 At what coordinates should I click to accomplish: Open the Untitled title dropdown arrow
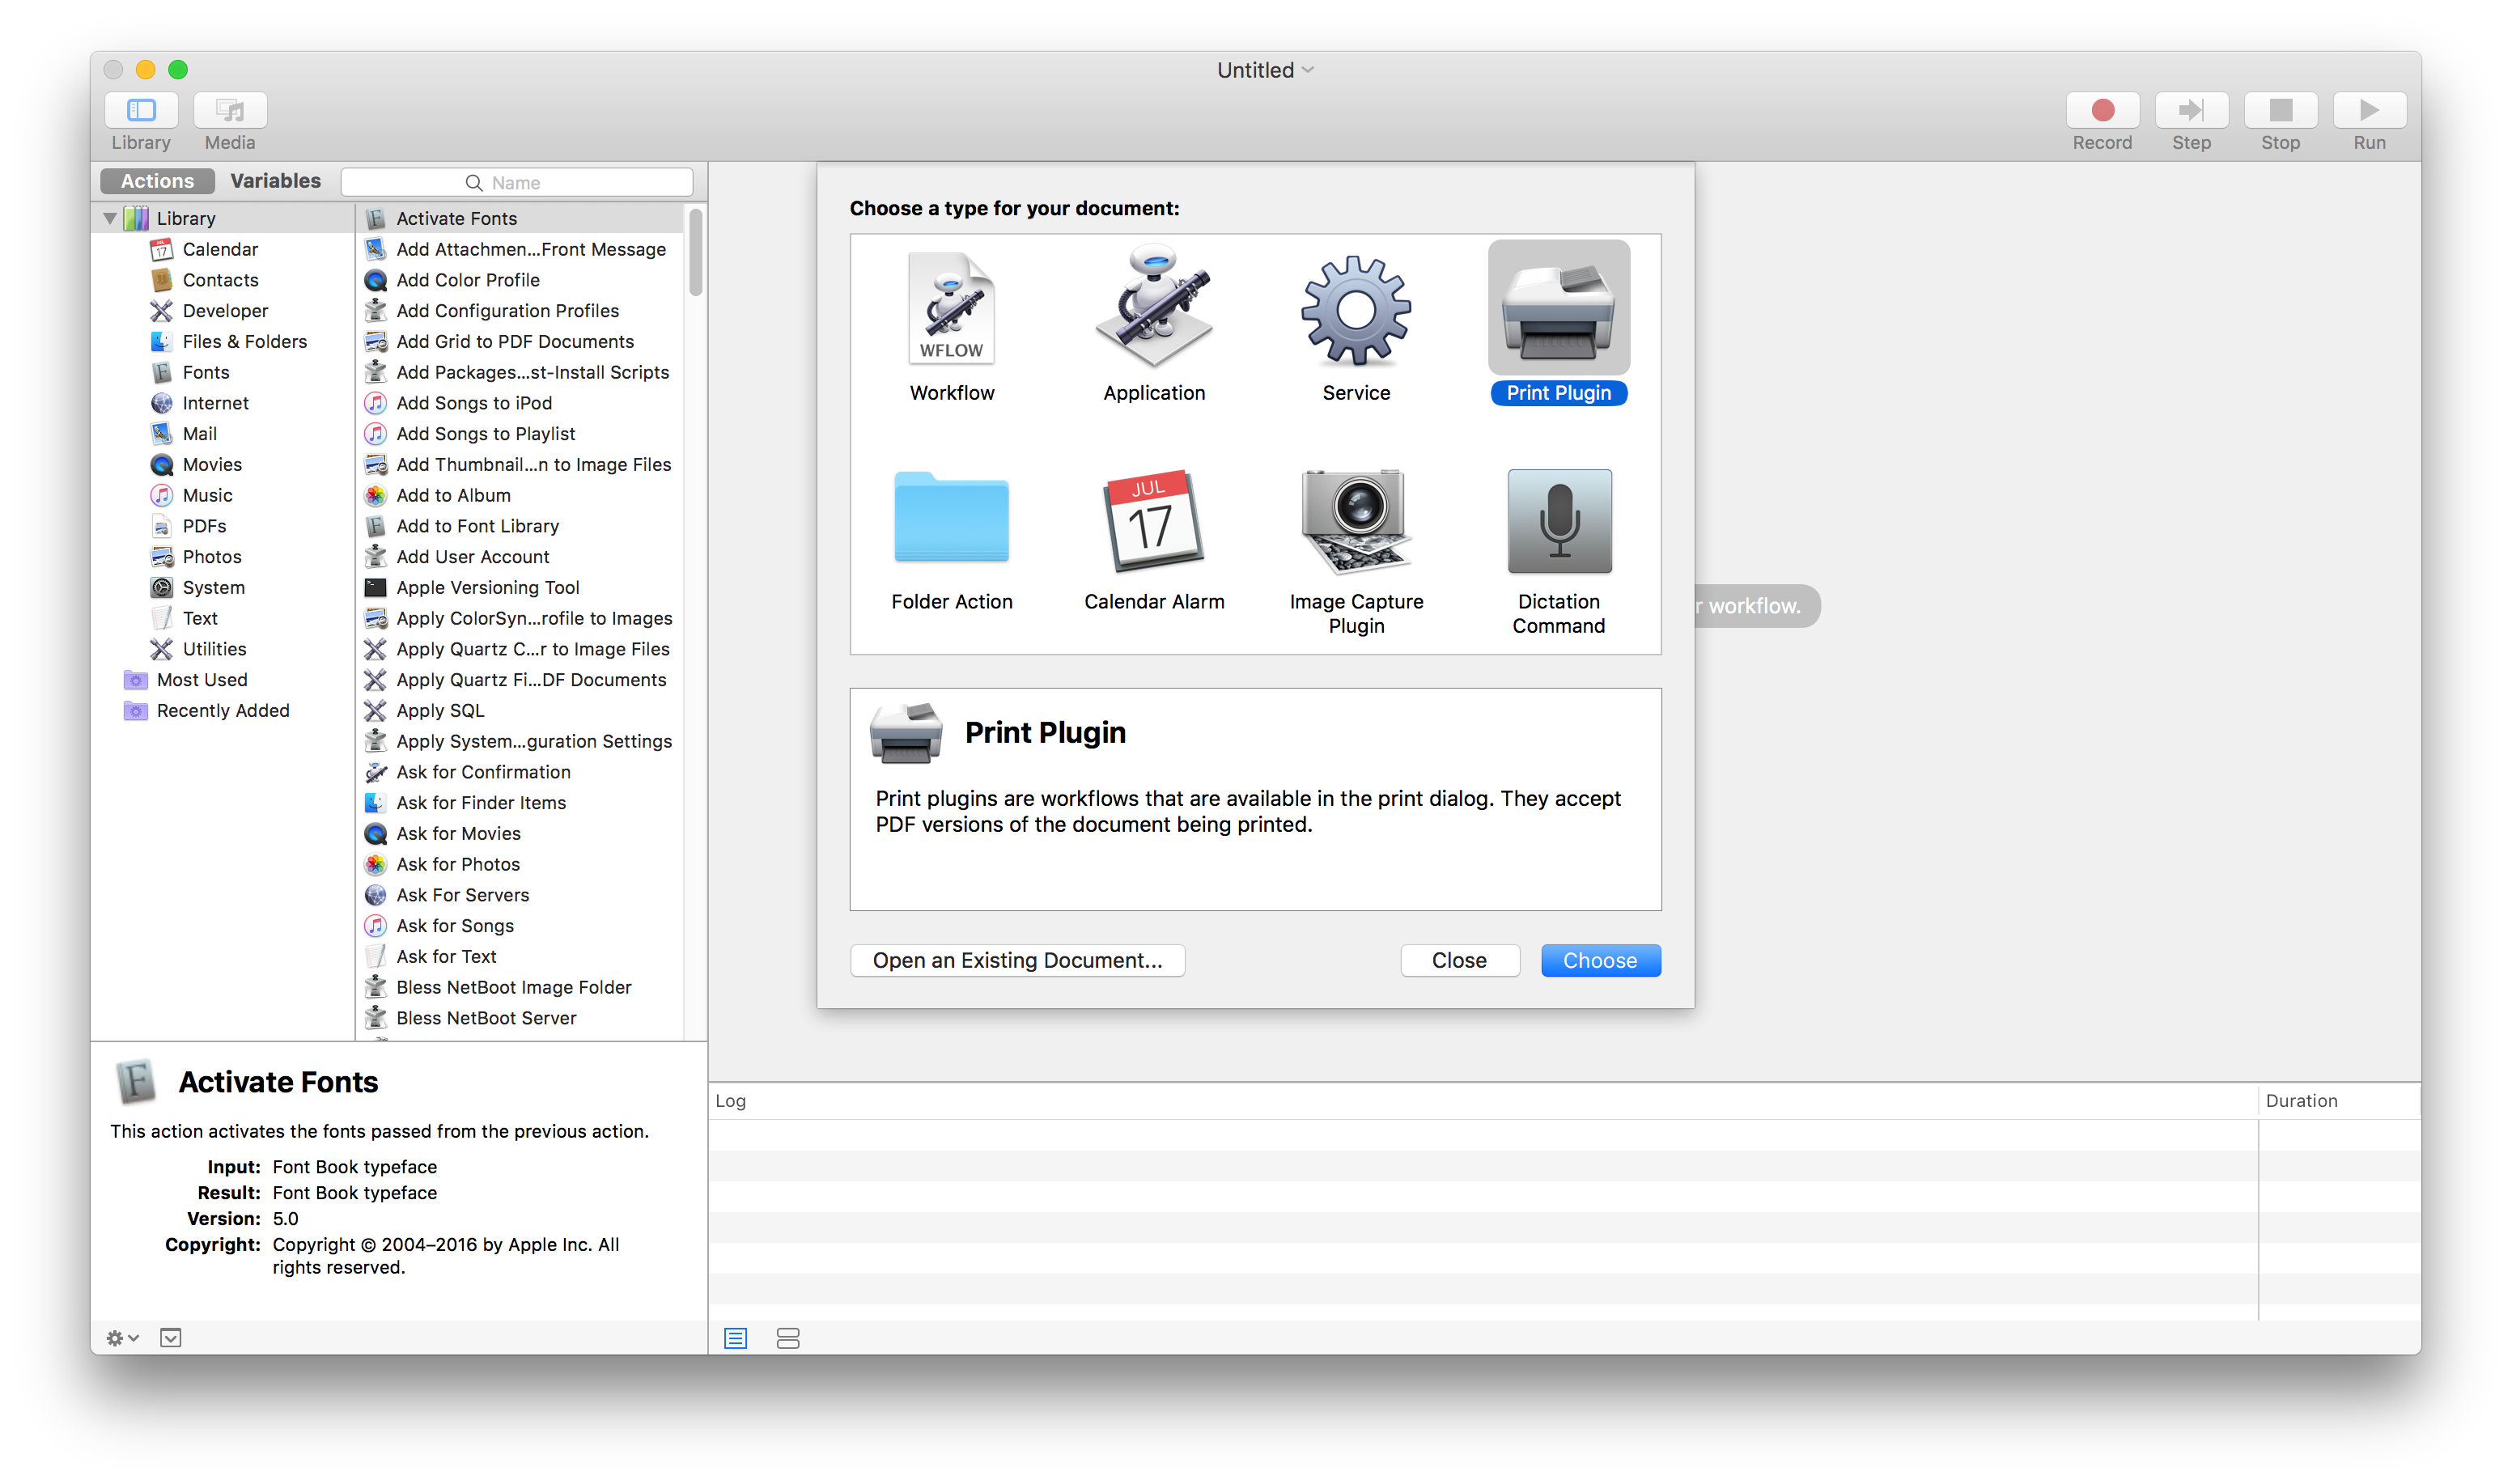coord(1308,70)
